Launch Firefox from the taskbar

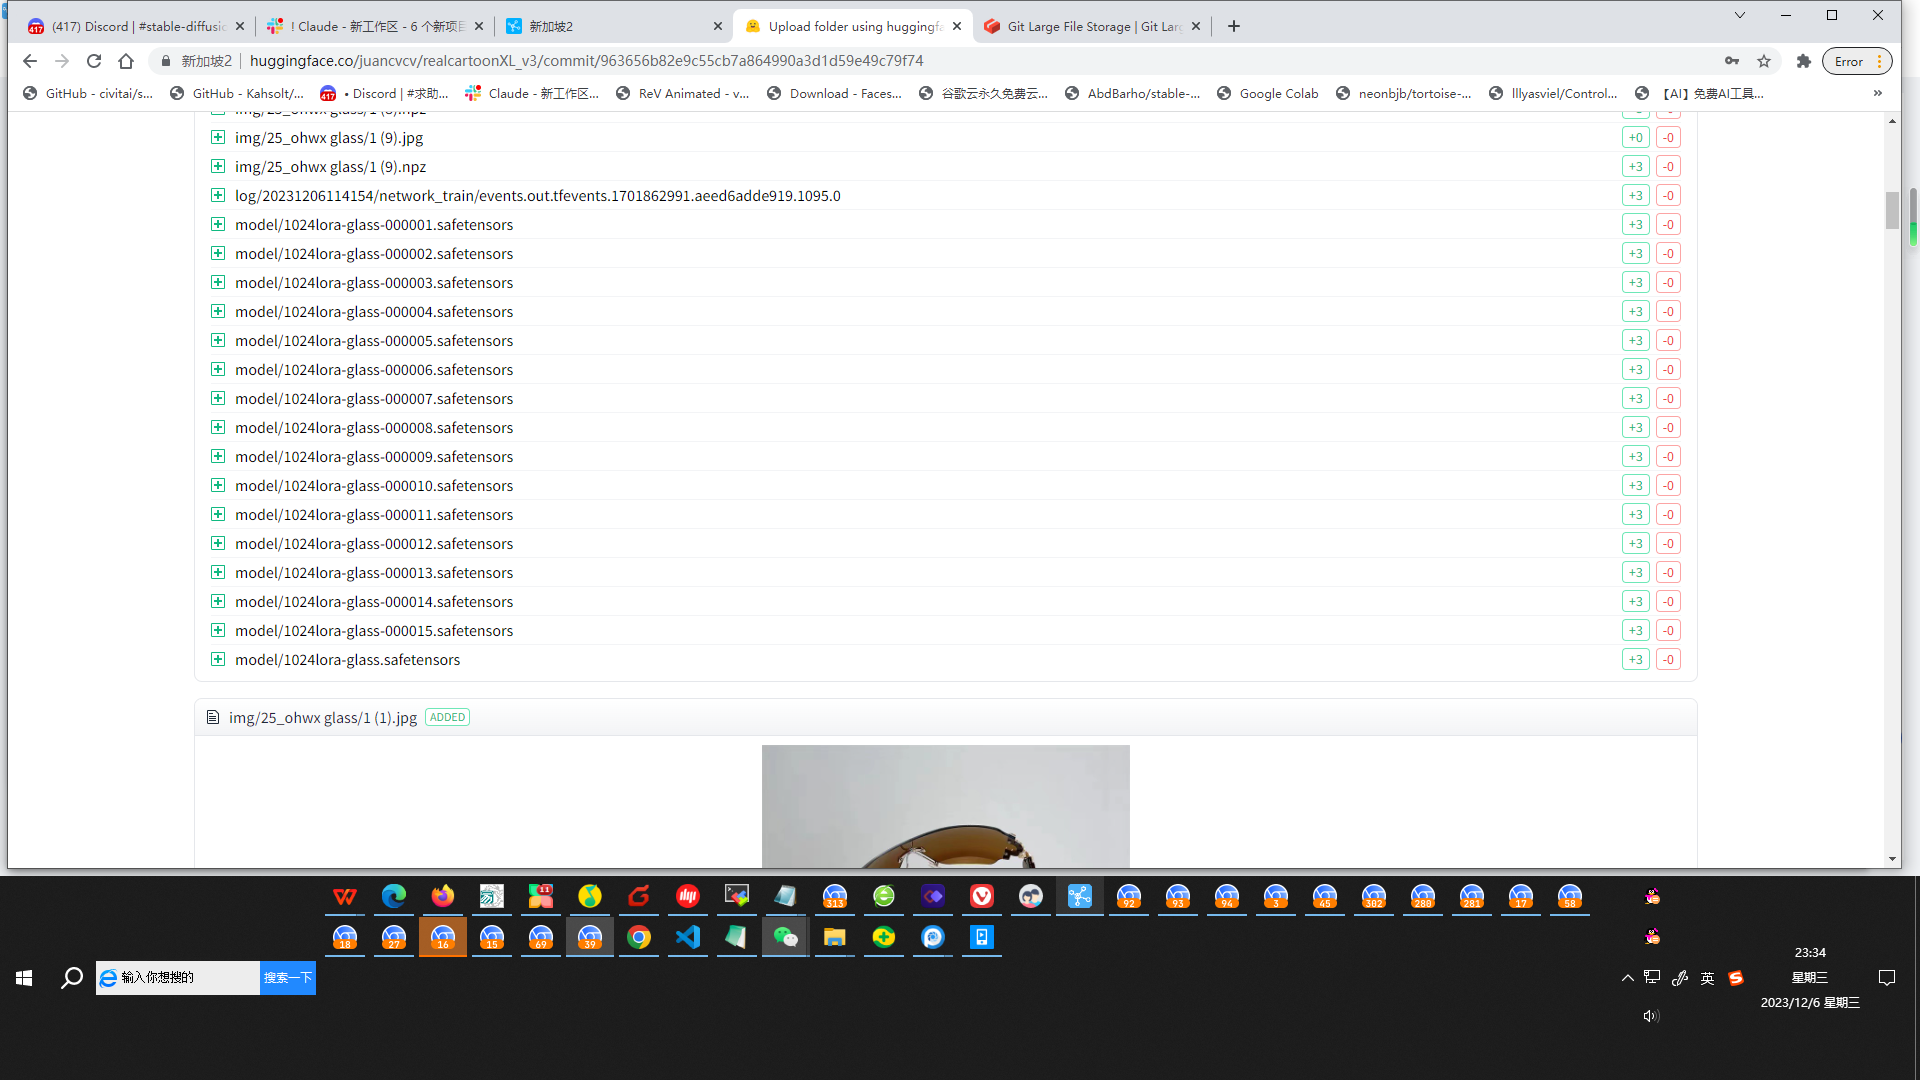443,896
